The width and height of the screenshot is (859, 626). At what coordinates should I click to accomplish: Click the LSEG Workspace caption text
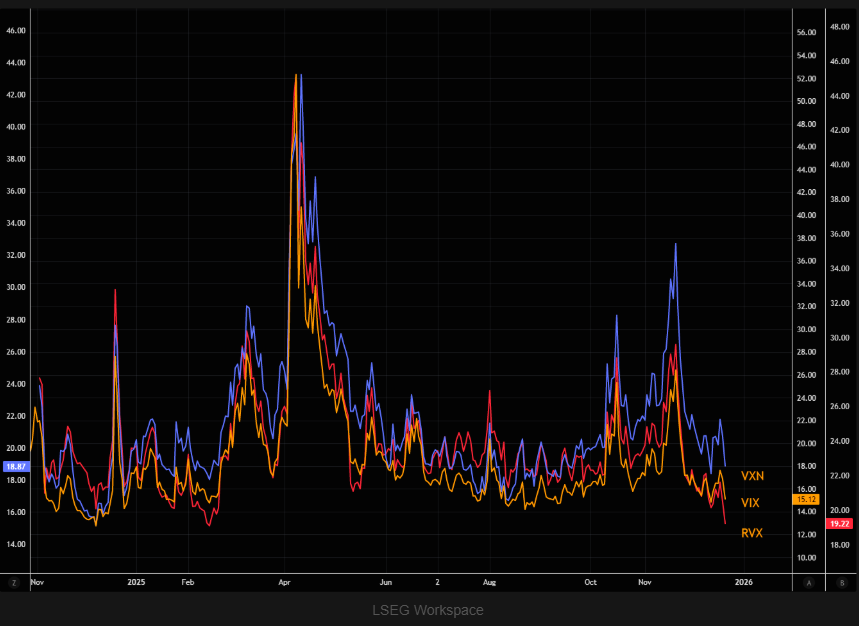428,609
